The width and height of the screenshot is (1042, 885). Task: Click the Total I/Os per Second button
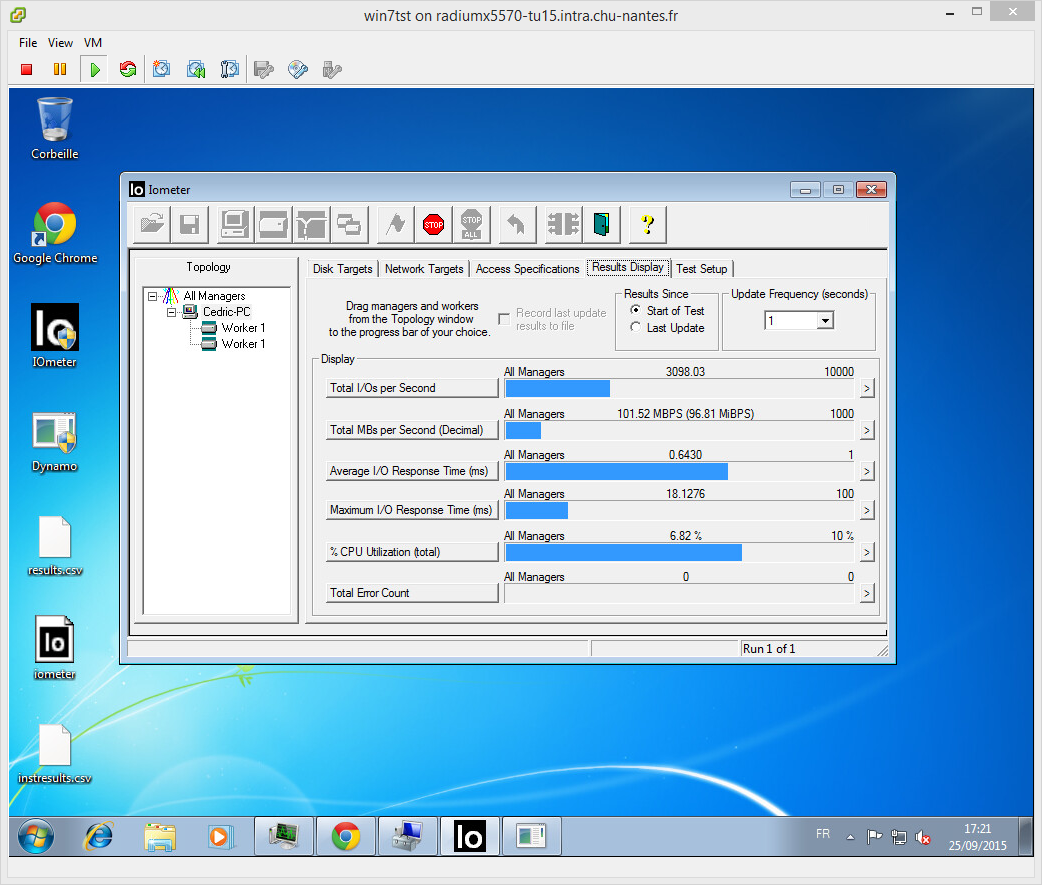coord(411,388)
